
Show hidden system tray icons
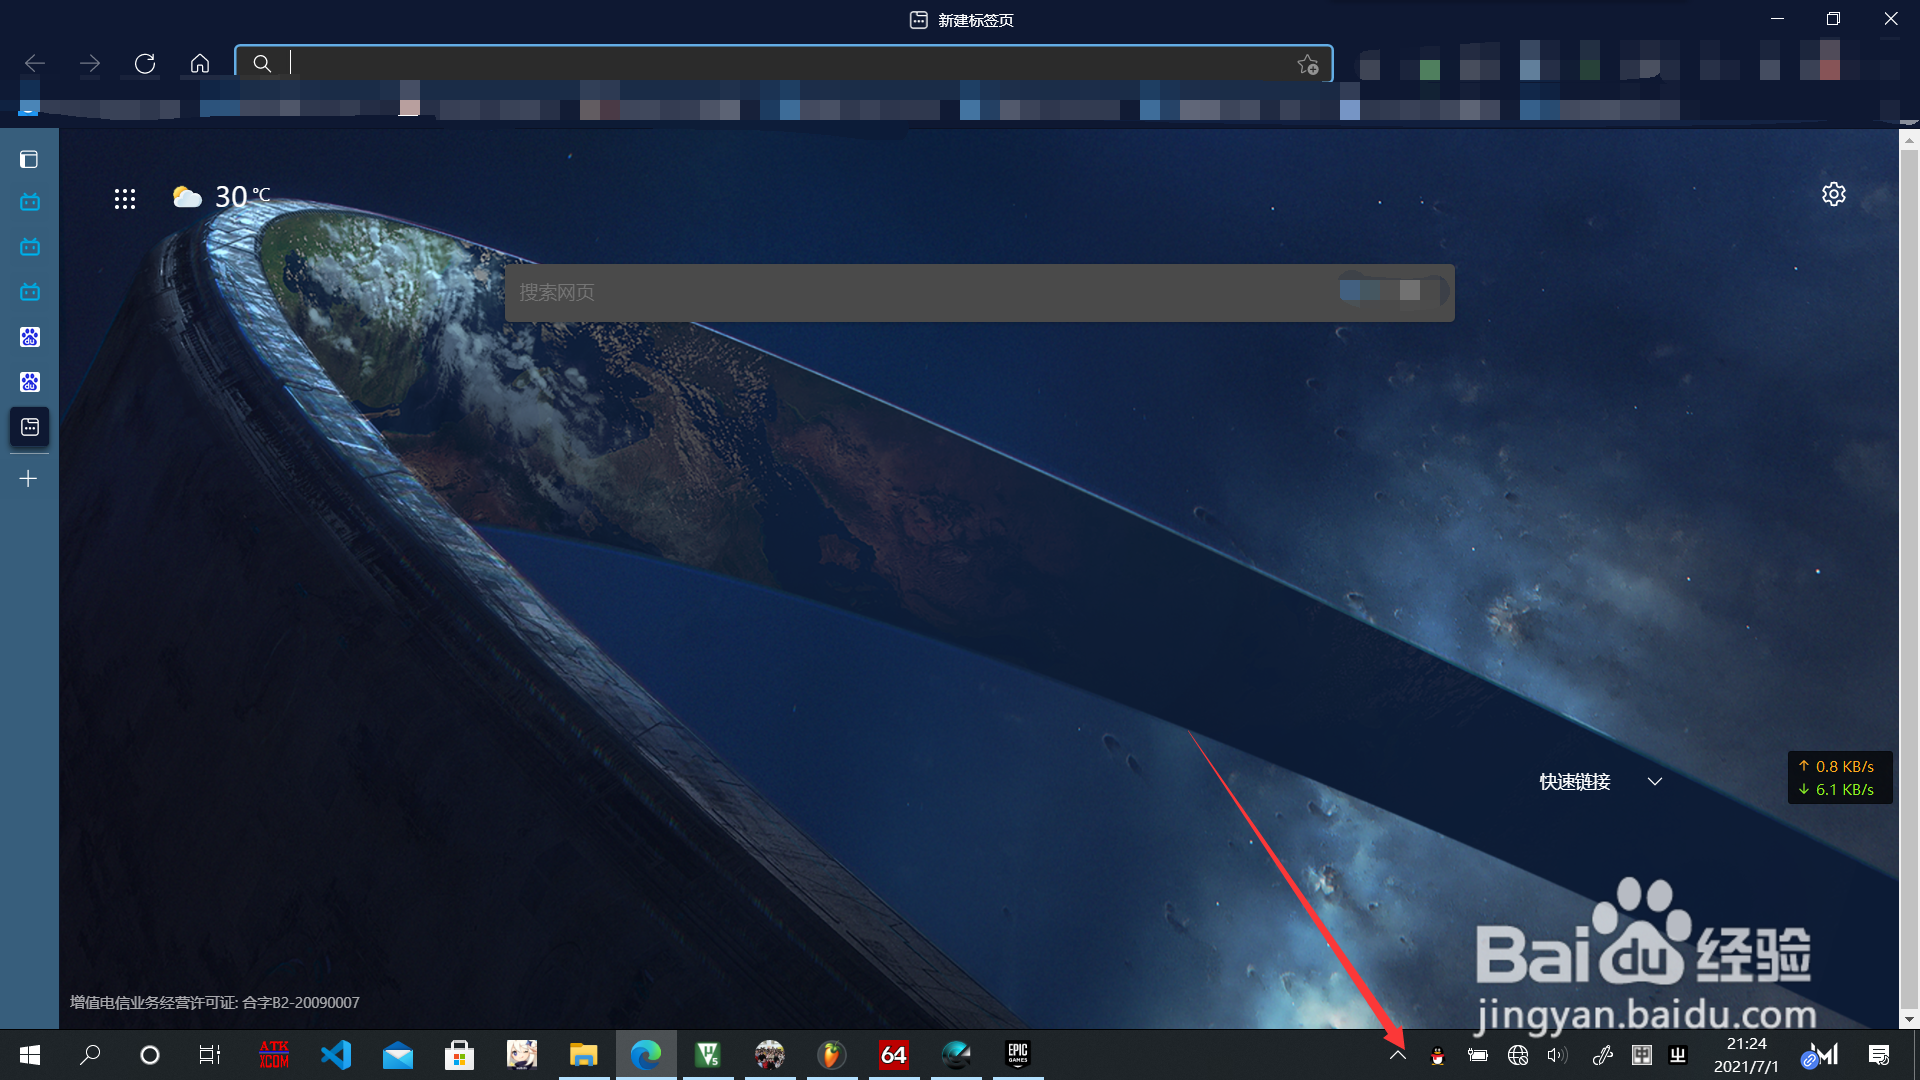[1398, 1055]
